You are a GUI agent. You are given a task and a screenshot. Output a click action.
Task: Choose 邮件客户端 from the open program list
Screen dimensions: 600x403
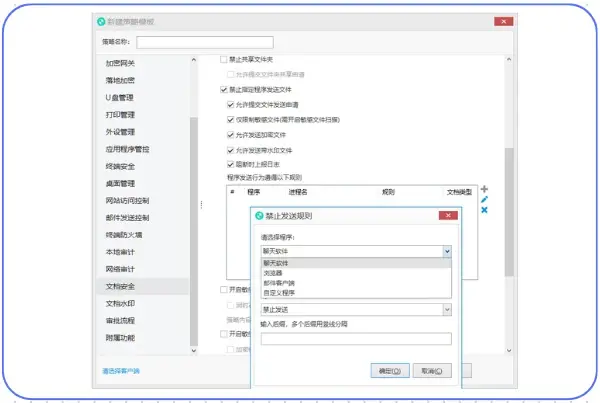356,283
